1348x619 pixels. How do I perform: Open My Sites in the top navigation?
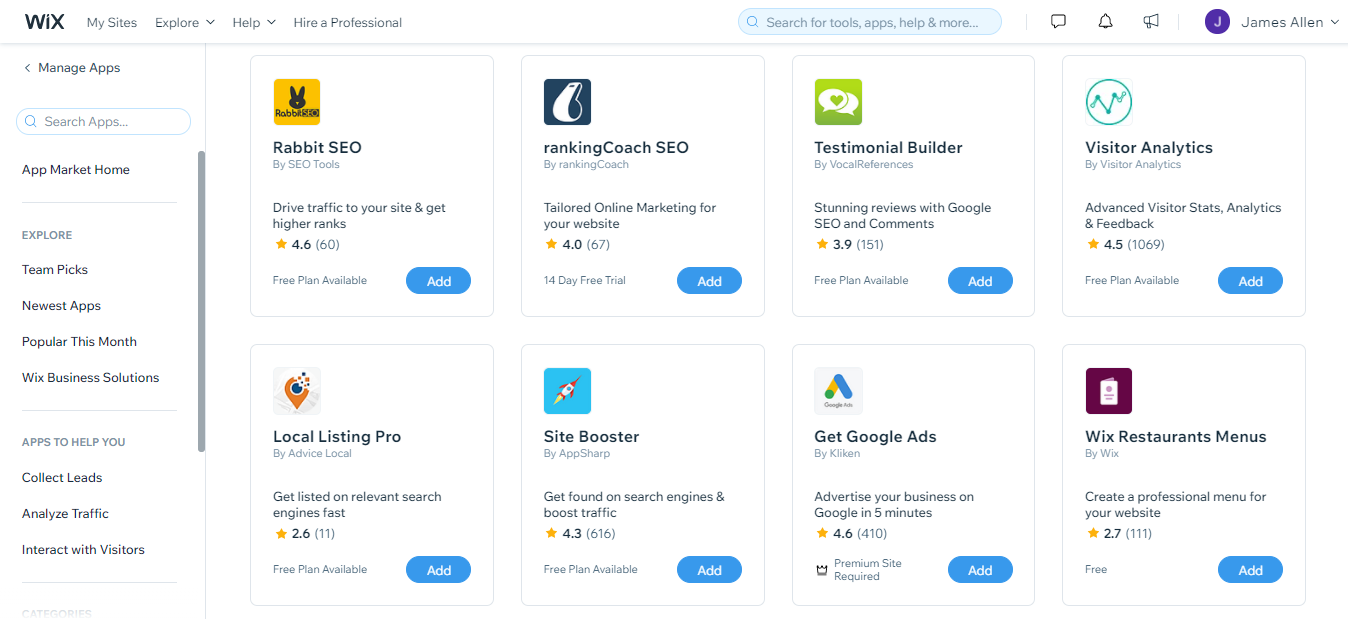[112, 22]
